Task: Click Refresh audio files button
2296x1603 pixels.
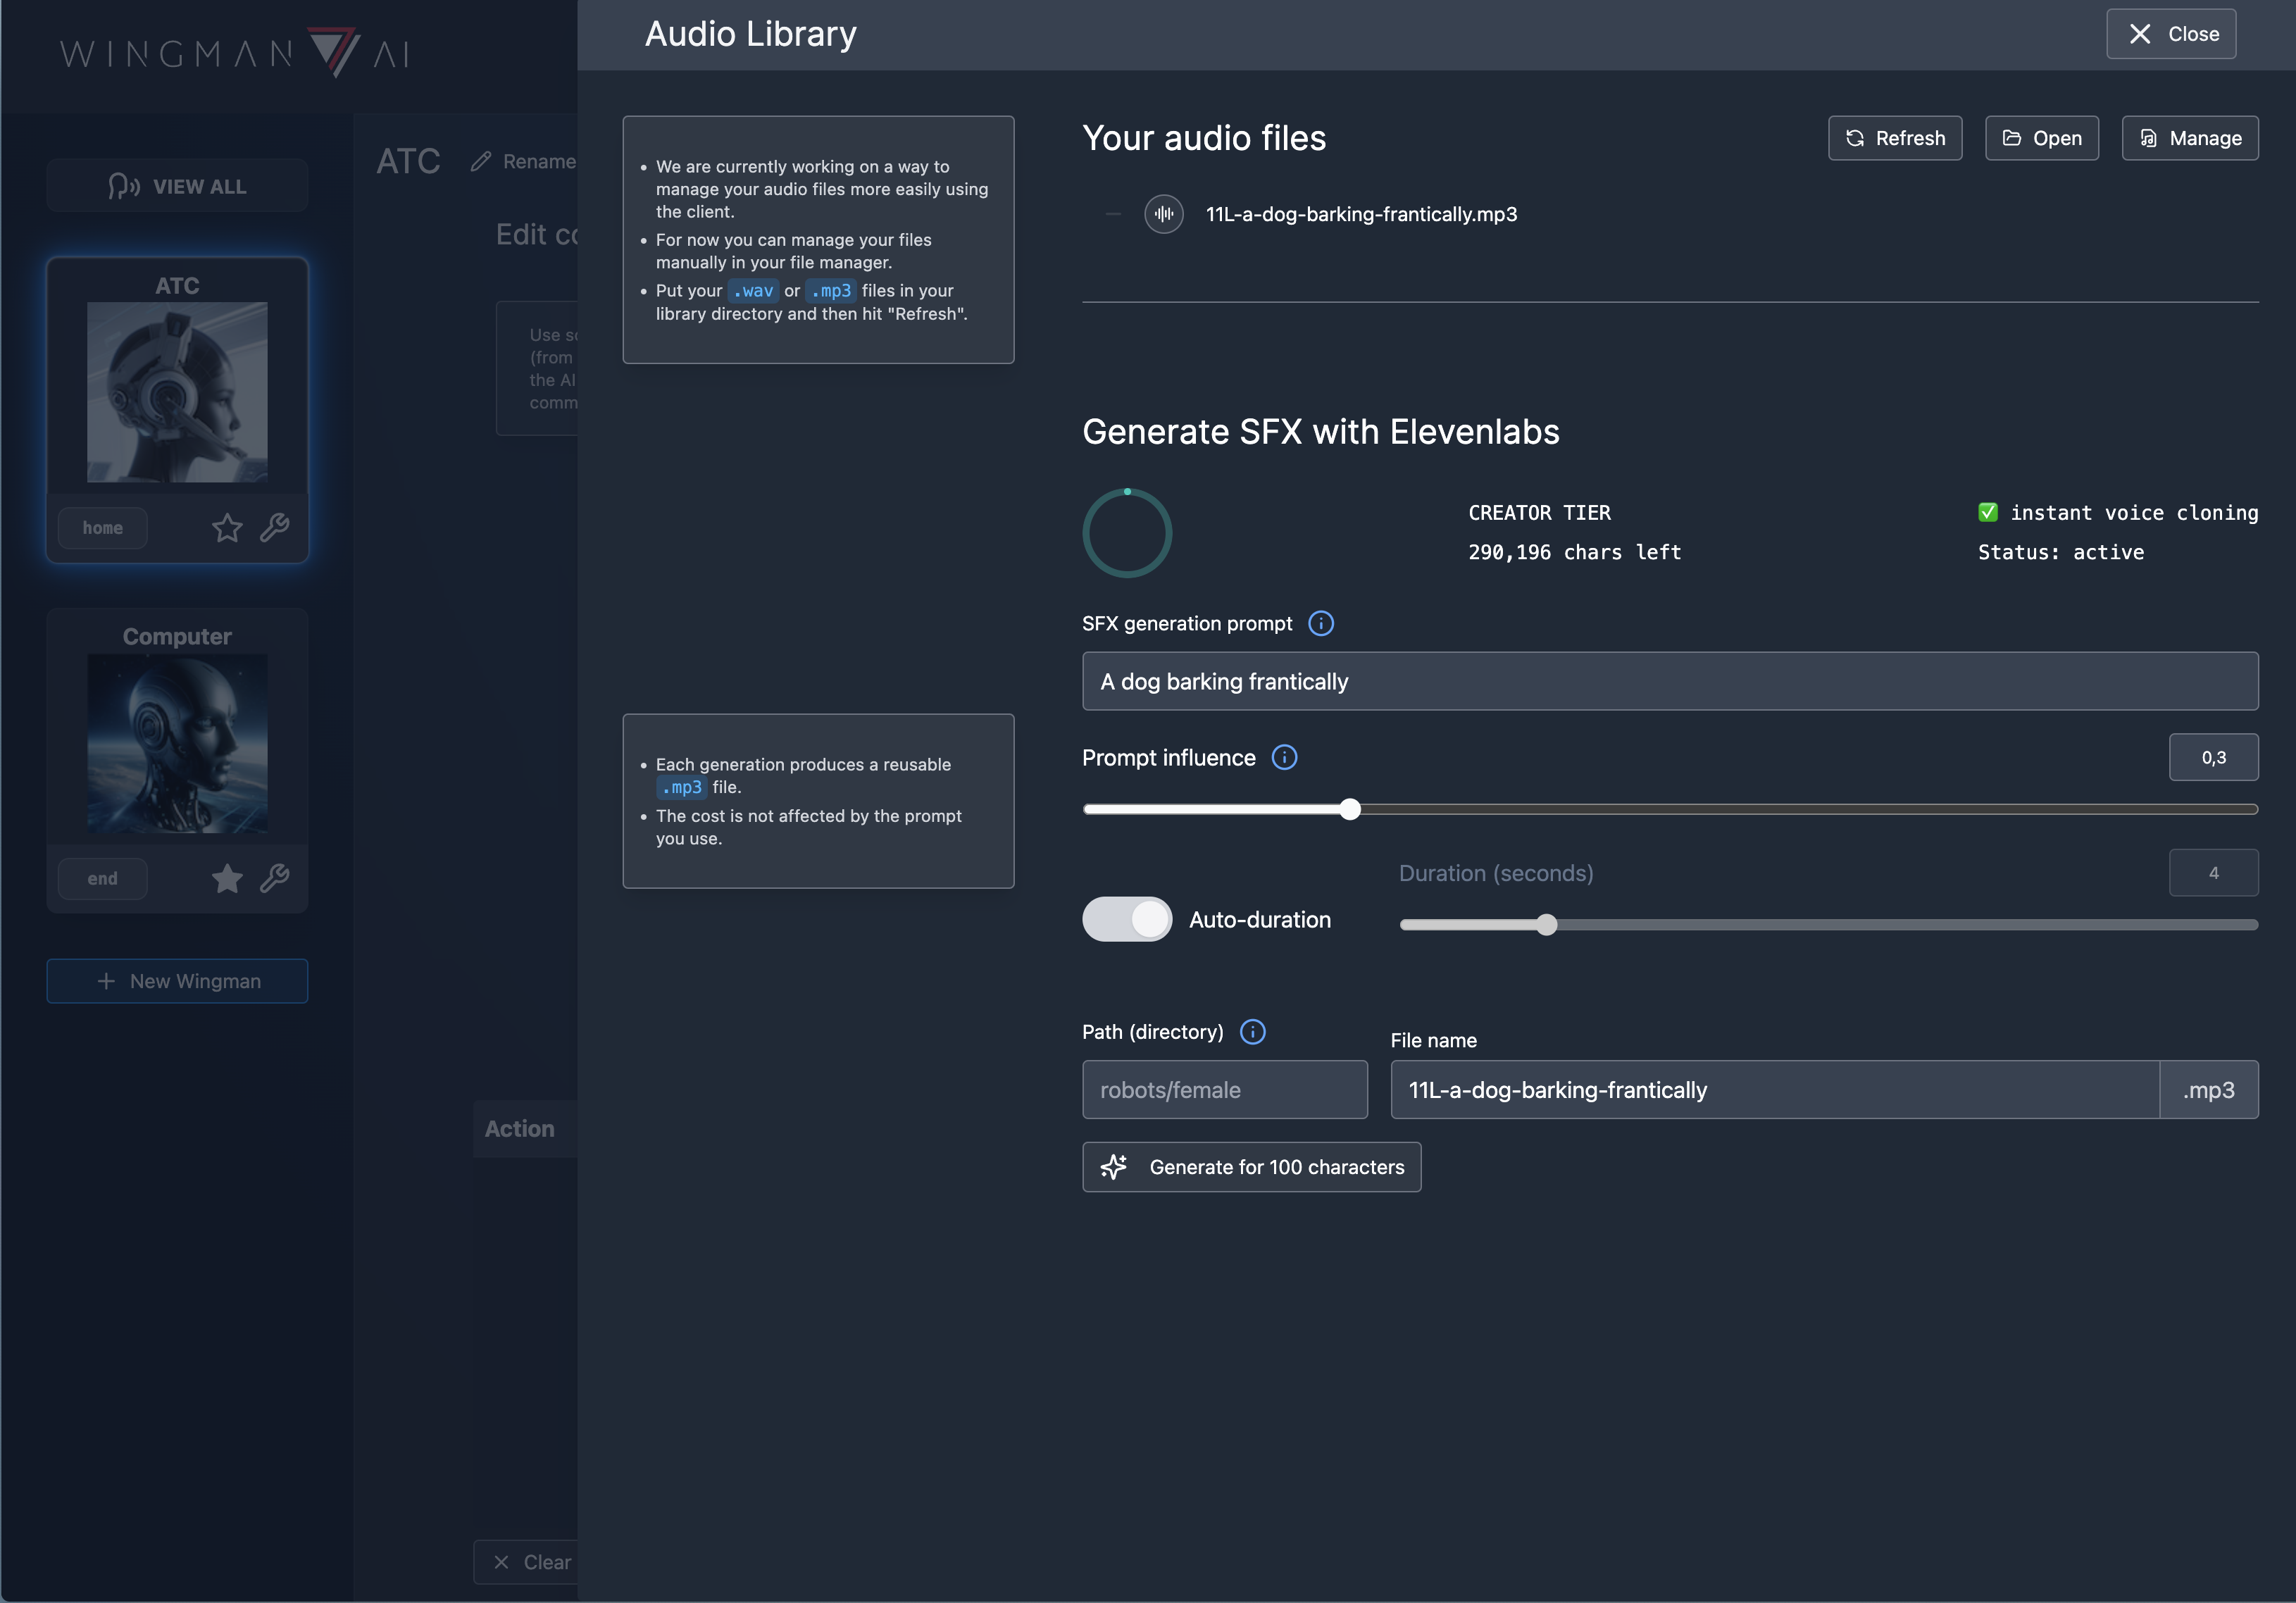Action: pyautogui.click(x=1894, y=138)
